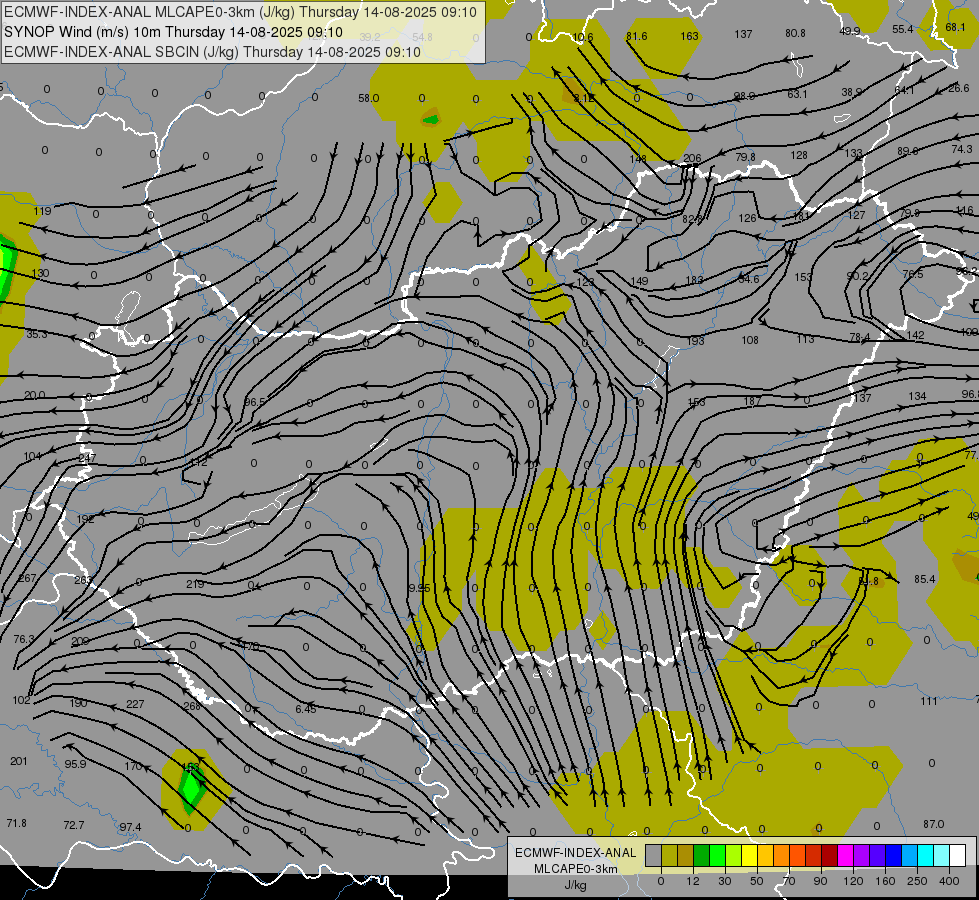Click the SBCIN header line at top
Screen dimensions: 979x900
[212, 52]
